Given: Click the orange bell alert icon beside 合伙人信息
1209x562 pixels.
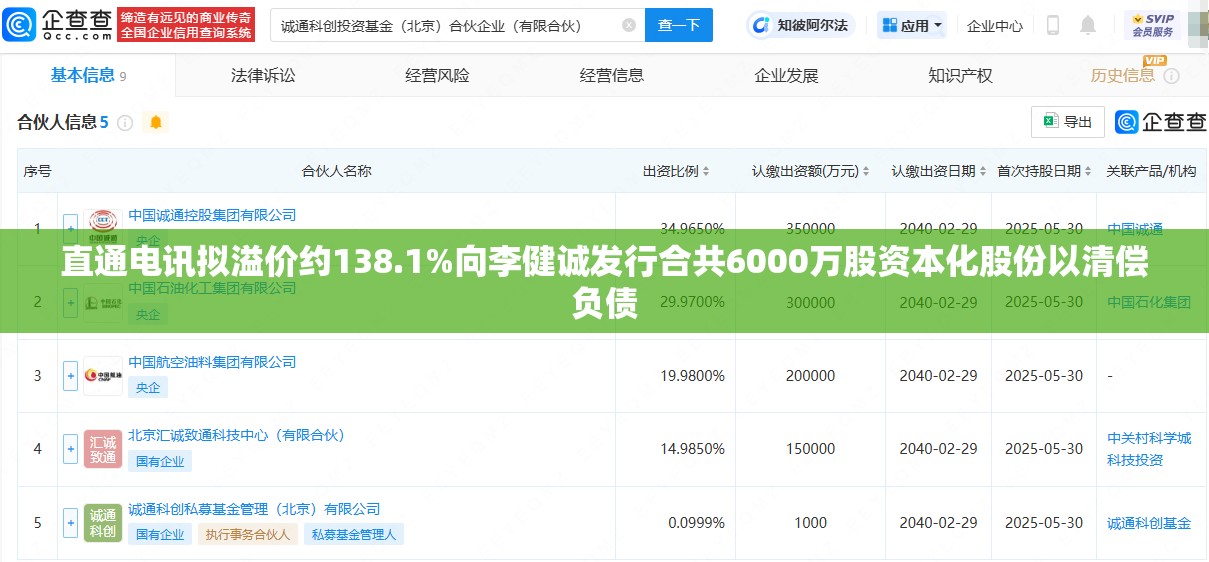Looking at the screenshot, I should (155, 122).
